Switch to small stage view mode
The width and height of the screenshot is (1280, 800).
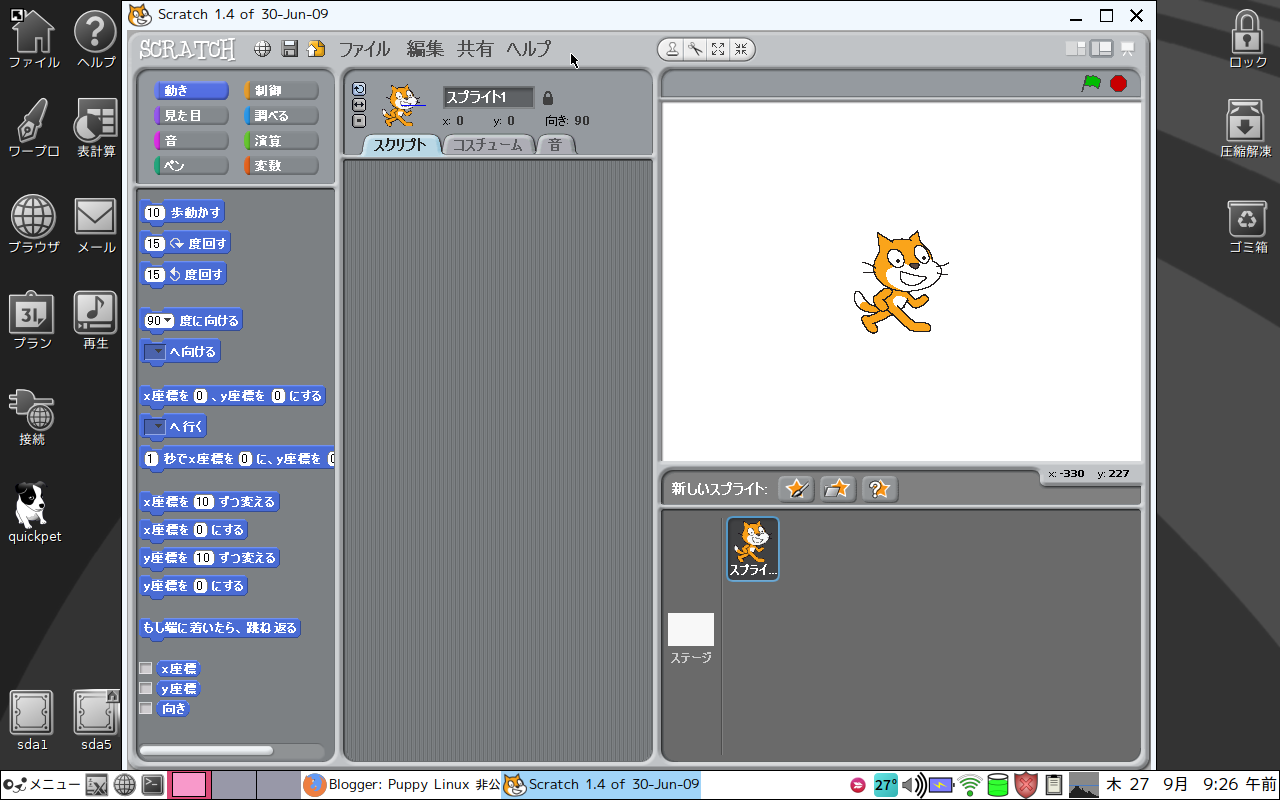(1076, 48)
